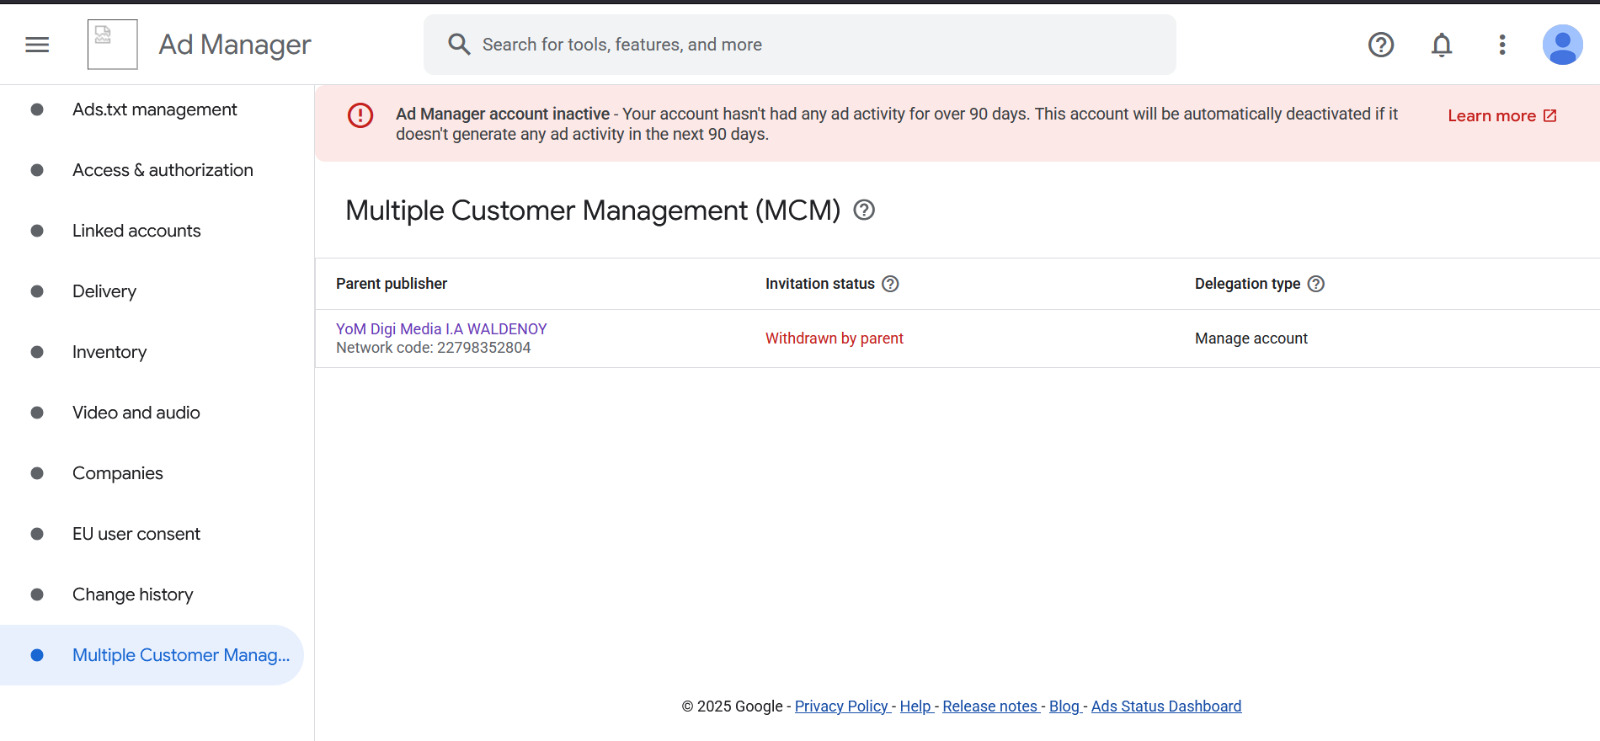This screenshot has height=741, width=1600.
Task: Click the Ad Manager title text
Action: point(235,45)
